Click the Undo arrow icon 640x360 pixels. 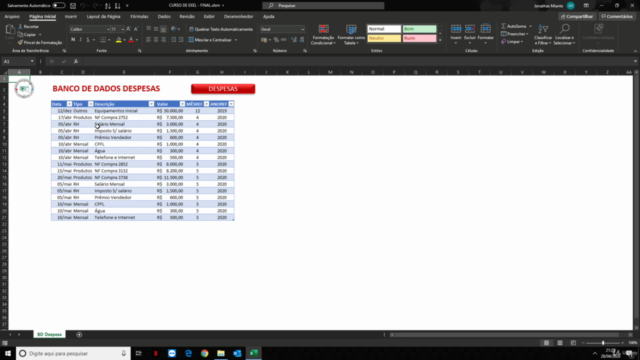[x=83, y=6]
